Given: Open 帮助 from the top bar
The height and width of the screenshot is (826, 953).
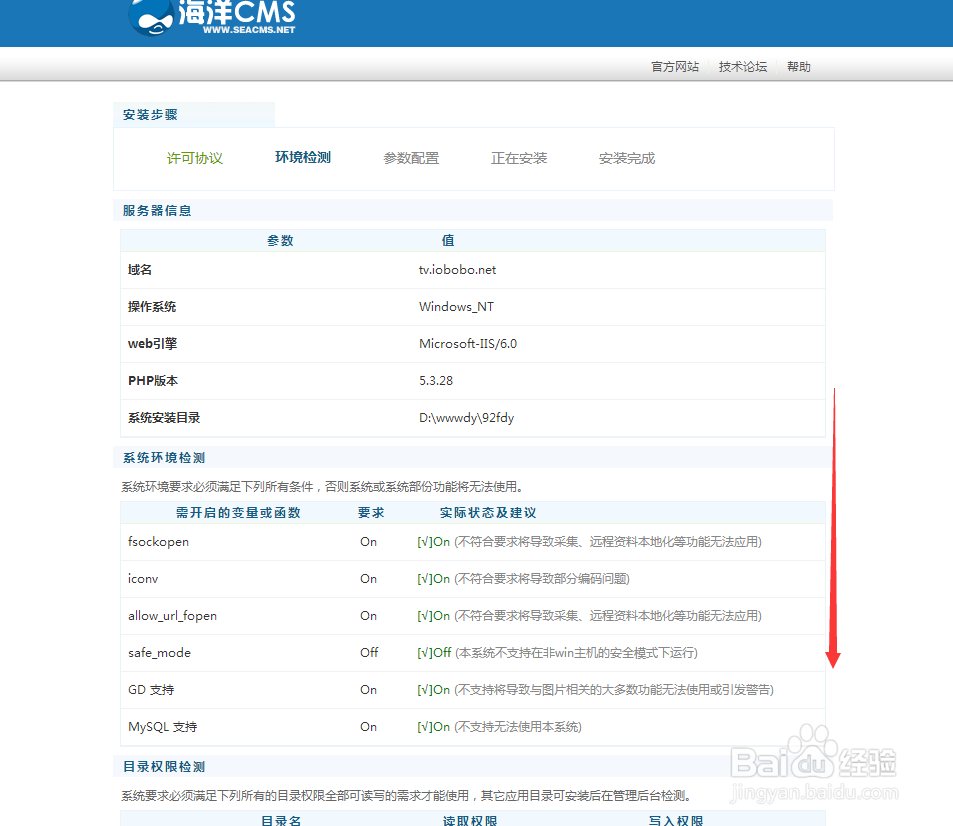Looking at the screenshot, I should 798,66.
